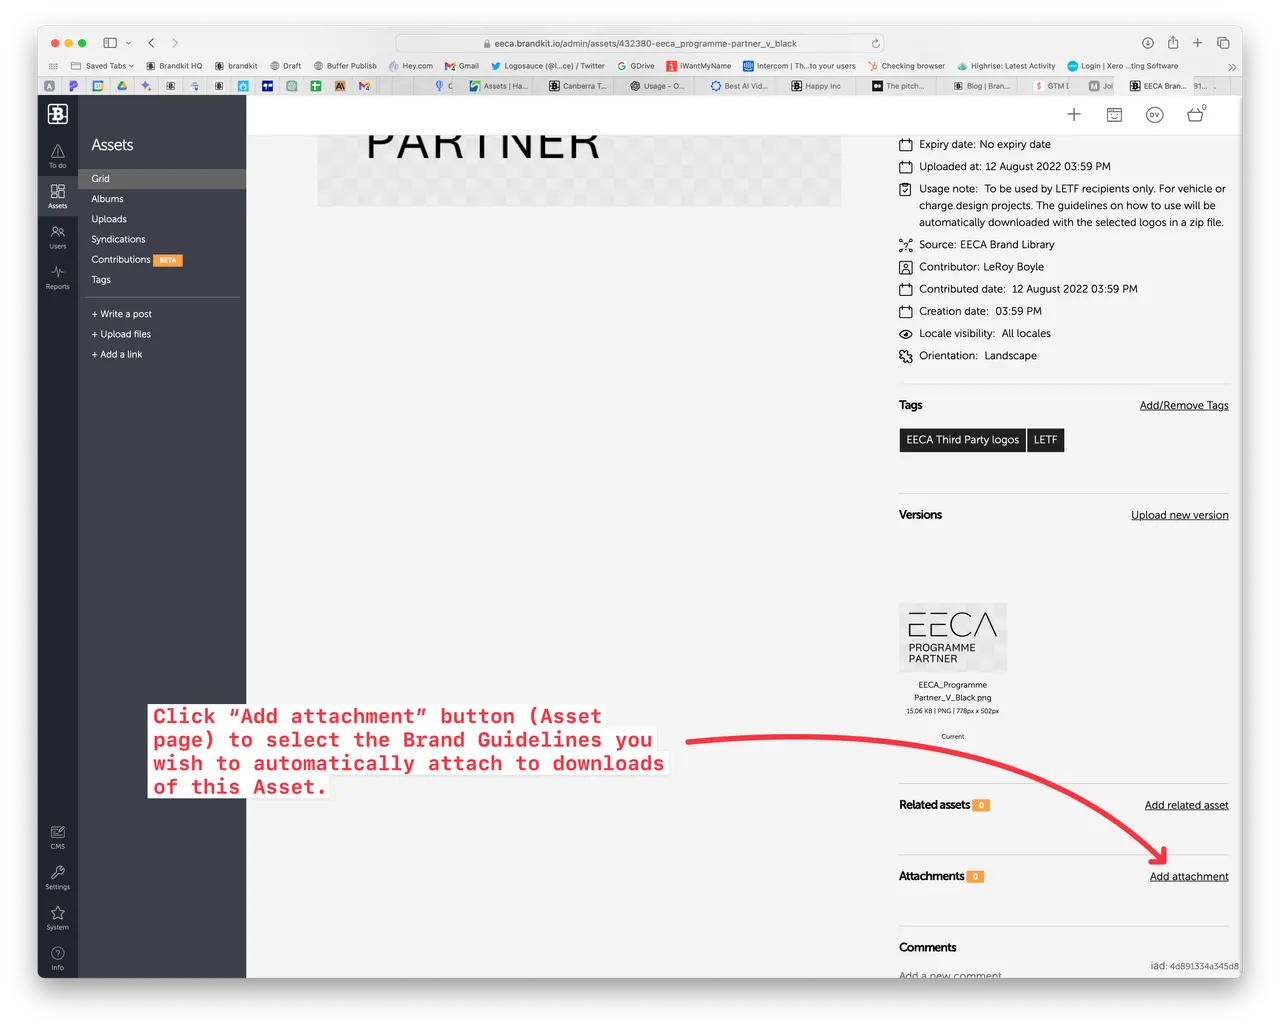Click + Upload files
Screen dimensions: 1280x1028
[121, 334]
